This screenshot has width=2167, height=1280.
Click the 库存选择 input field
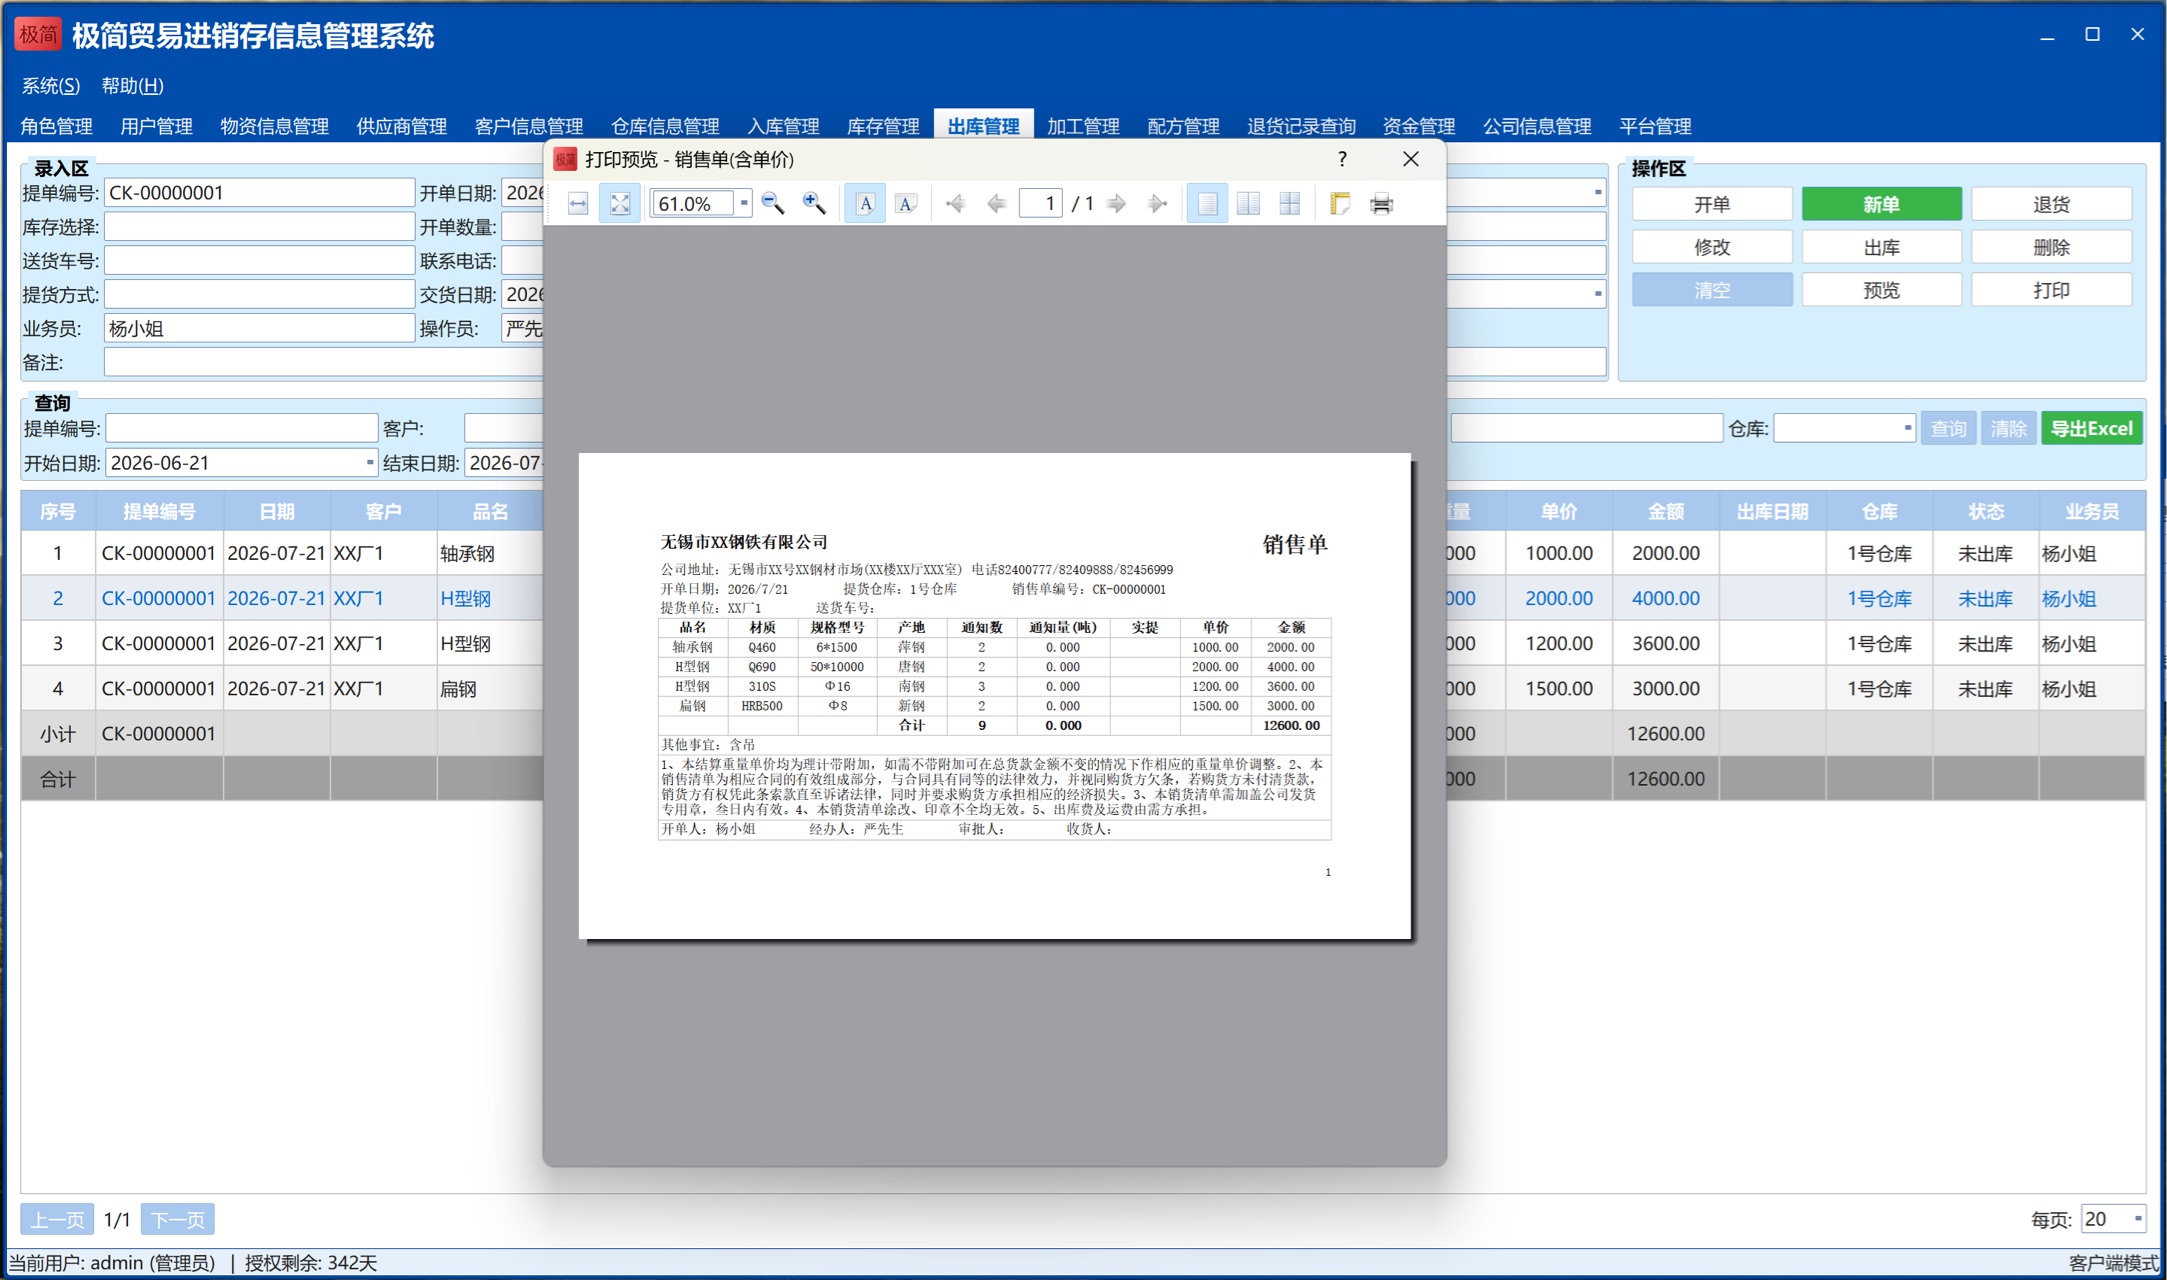(259, 226)
